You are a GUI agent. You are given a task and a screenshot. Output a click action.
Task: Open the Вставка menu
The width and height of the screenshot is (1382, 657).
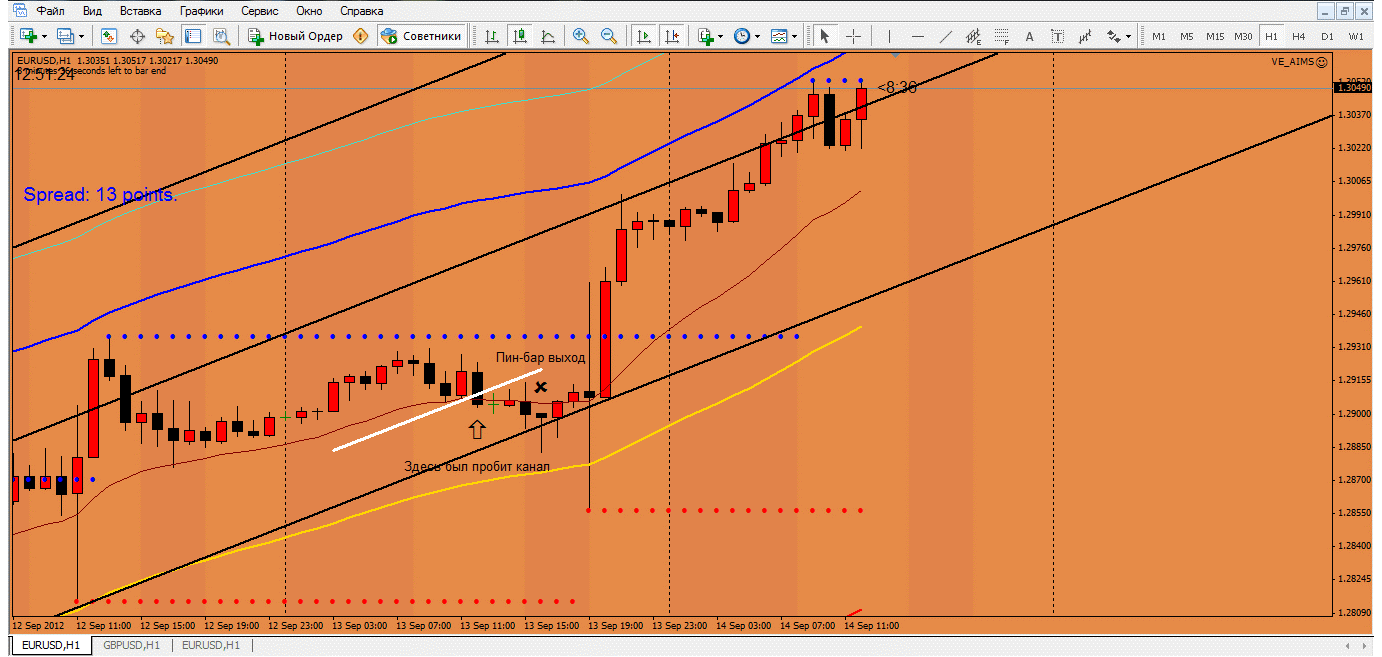(x=140, y=11)
